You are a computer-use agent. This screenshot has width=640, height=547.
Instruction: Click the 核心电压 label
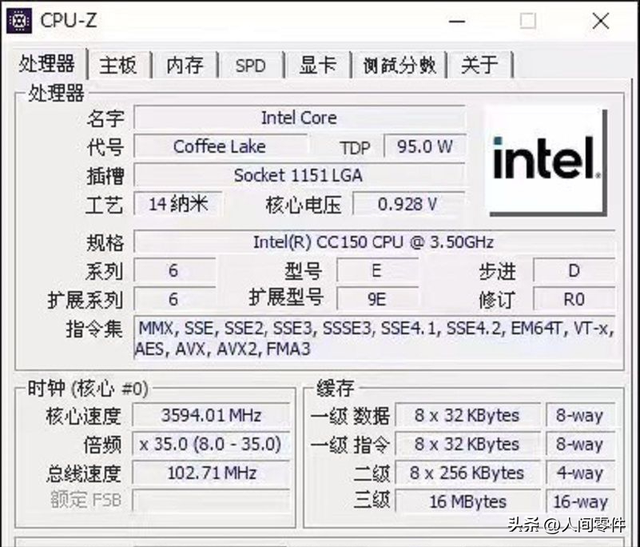(x=303, y=205)
